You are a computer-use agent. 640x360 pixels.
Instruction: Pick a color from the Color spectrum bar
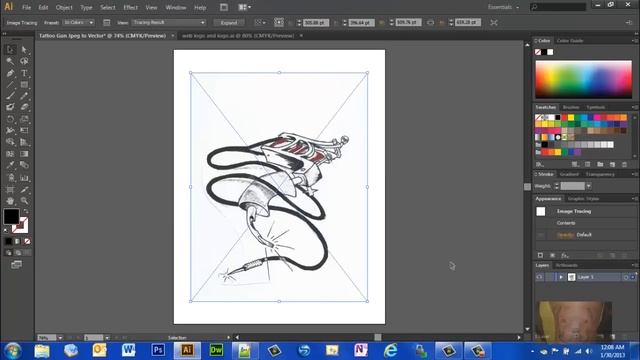(584, 80)
